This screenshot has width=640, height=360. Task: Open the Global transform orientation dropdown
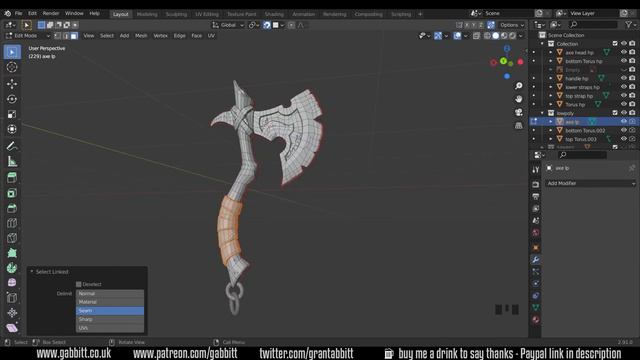click(228, 25)
